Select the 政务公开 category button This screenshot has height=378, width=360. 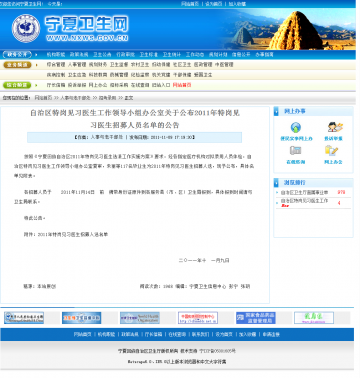pyautogui.click(x=17, y=54)
